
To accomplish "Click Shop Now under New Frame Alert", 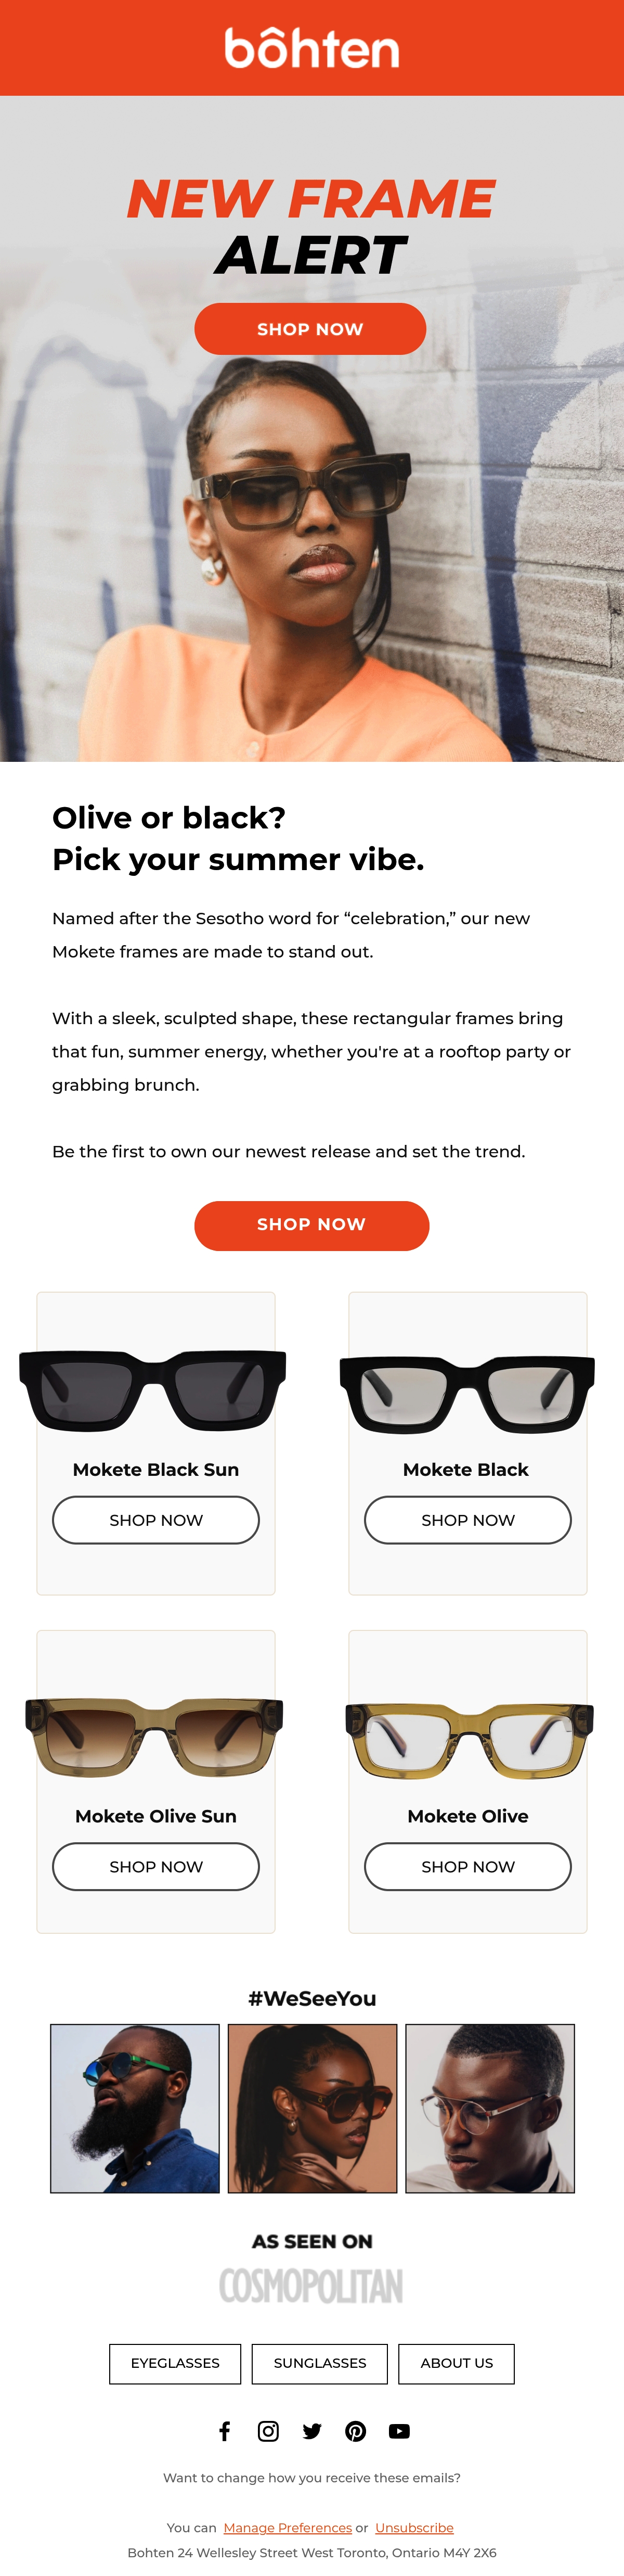I will [x=310, y=329].
